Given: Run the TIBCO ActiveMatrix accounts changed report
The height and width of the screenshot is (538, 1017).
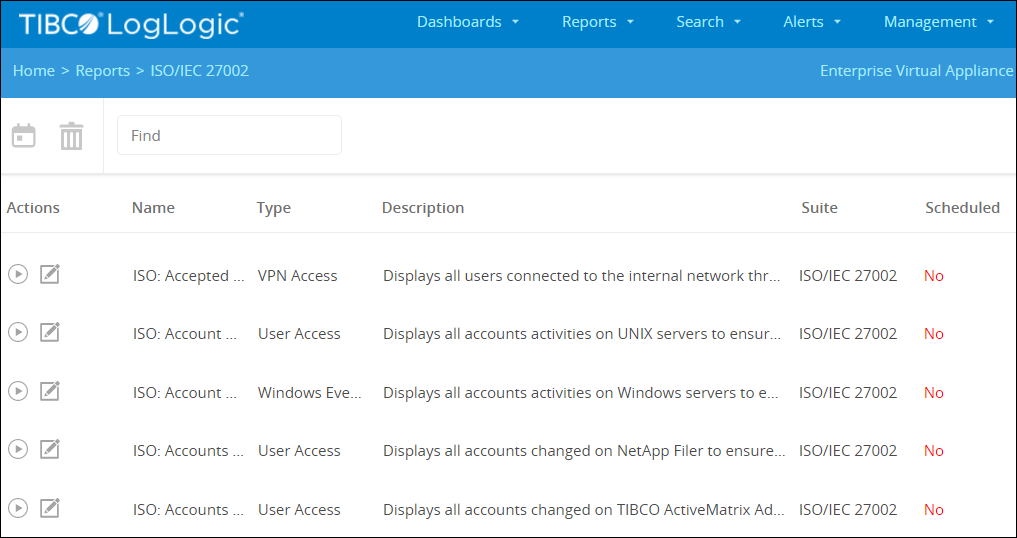Looking at the screenshot, I should tap(18, 508).
